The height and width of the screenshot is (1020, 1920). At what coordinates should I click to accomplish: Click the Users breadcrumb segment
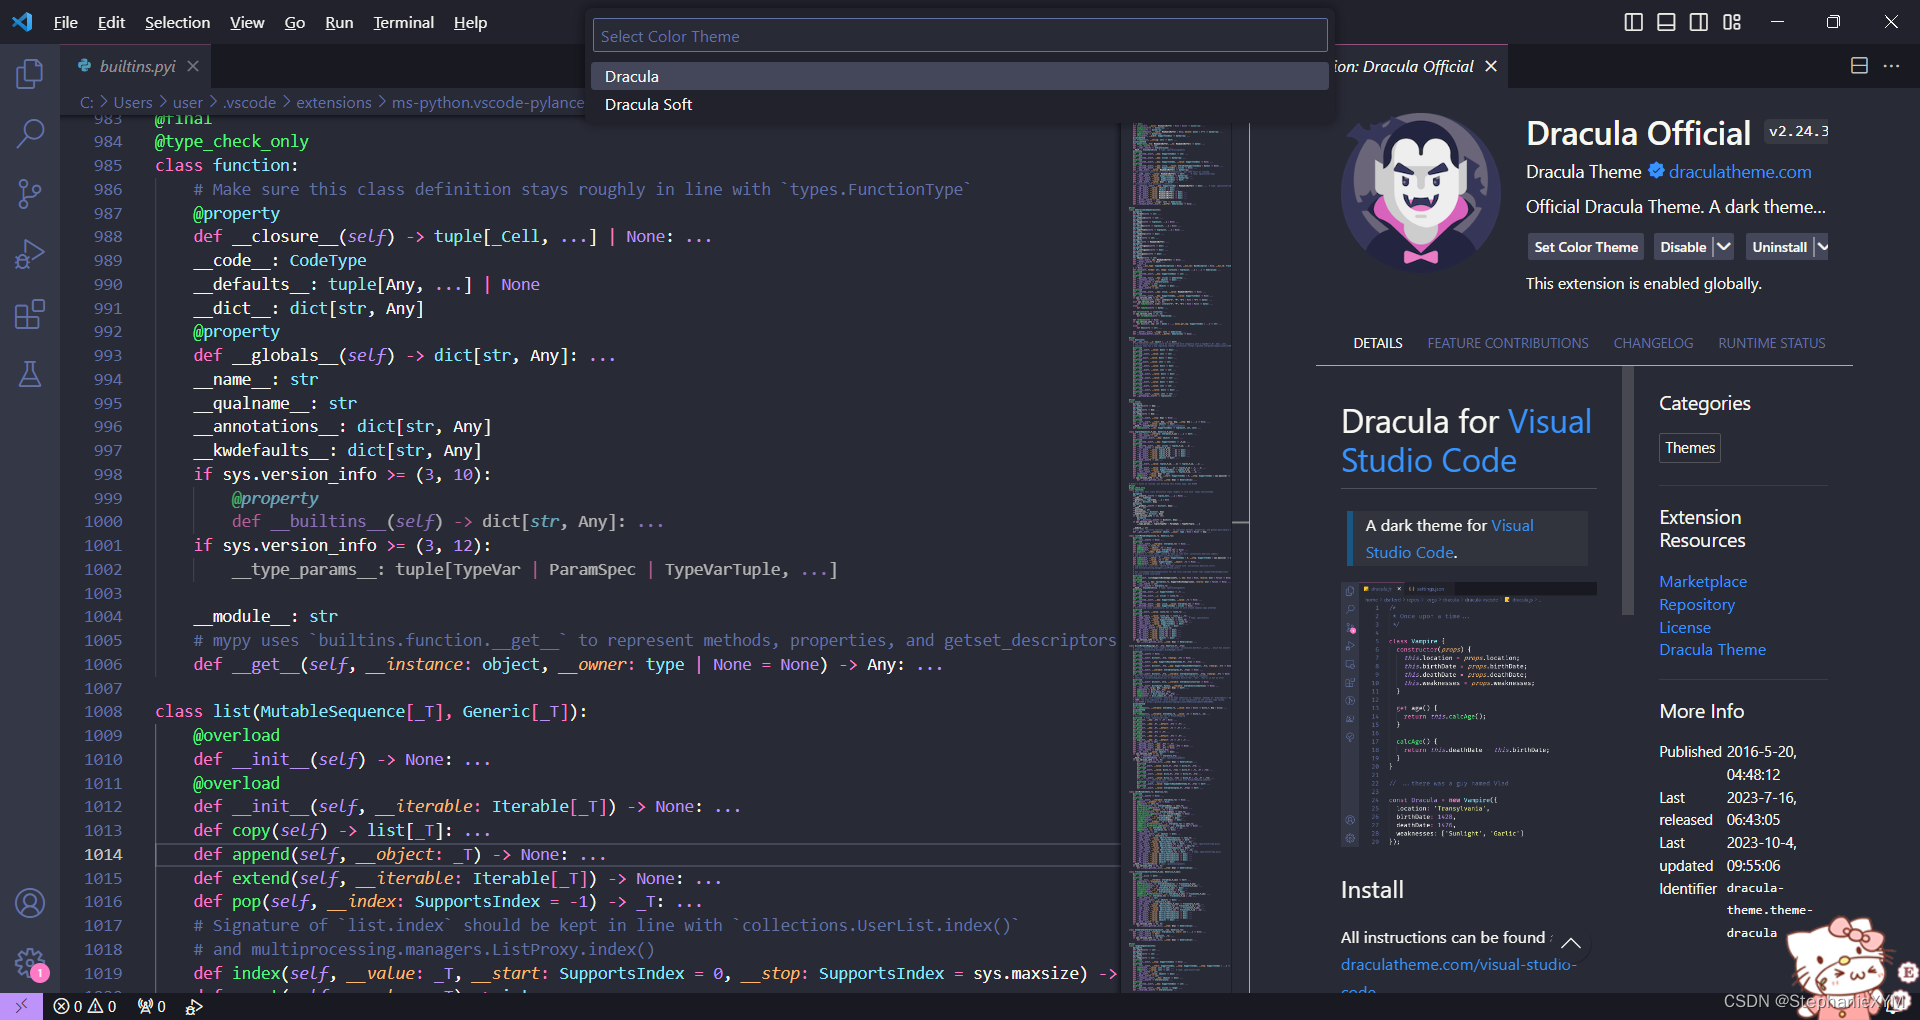pyautogui.click(x=133, y=102)
